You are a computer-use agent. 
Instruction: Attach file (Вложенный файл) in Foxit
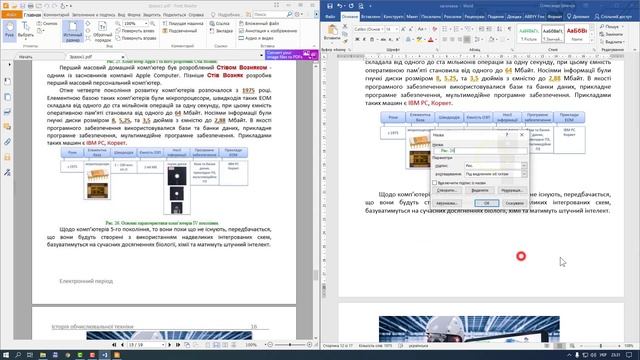click(x=259, y=24)
